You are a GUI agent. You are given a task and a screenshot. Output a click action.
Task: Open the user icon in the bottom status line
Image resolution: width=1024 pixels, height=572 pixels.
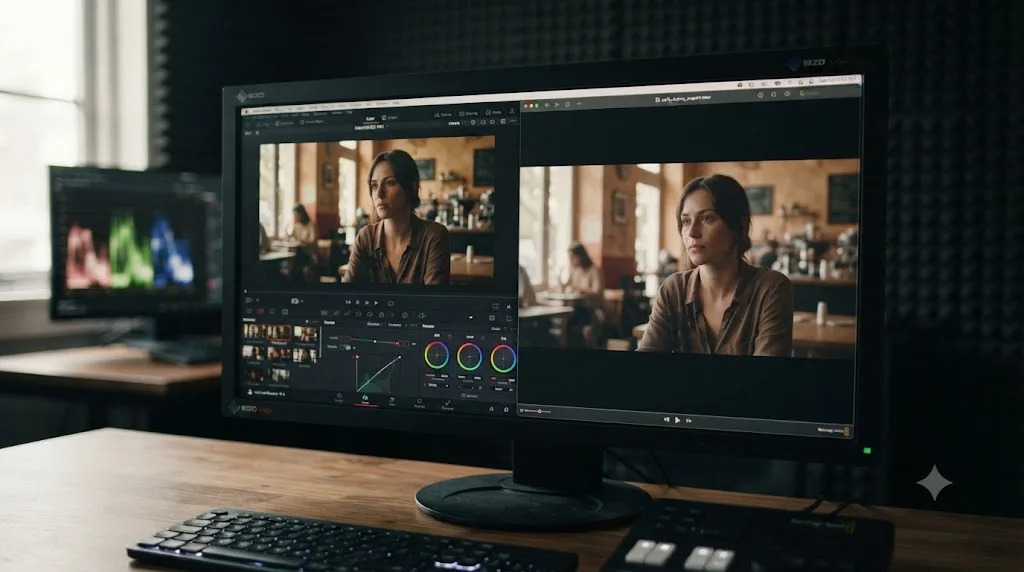point(249,392)
